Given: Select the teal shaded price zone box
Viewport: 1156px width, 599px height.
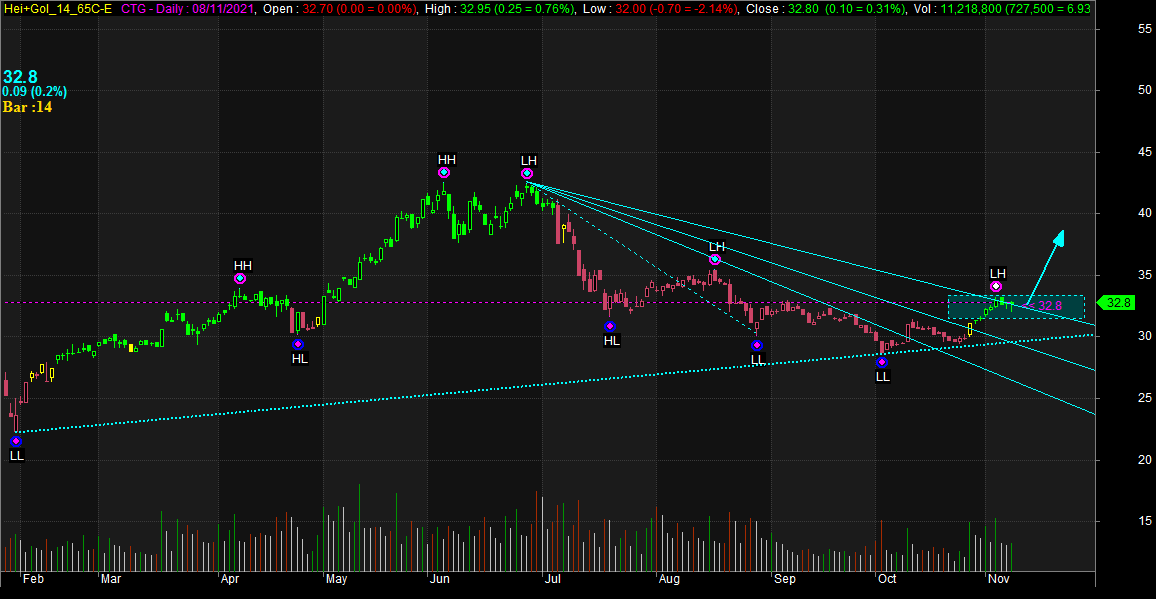Looking at the screenshot, I should (1015, 307).
